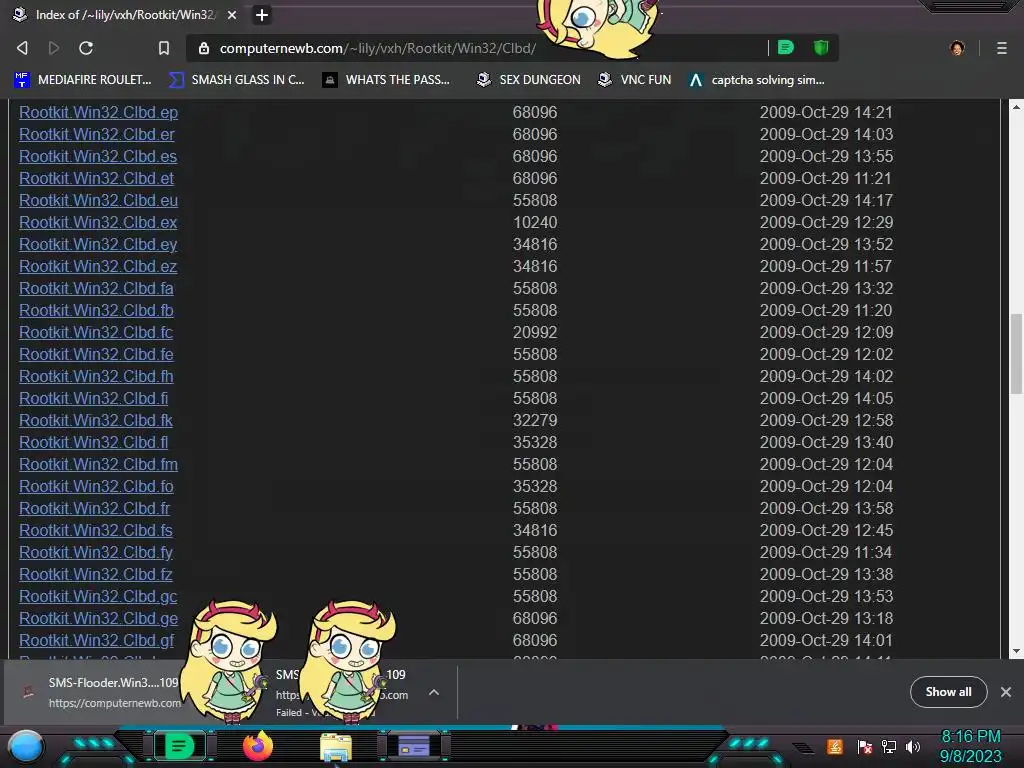
Task: Click the volume speaker tray icon
Action: pyautogui.click(x=913, y=747)
